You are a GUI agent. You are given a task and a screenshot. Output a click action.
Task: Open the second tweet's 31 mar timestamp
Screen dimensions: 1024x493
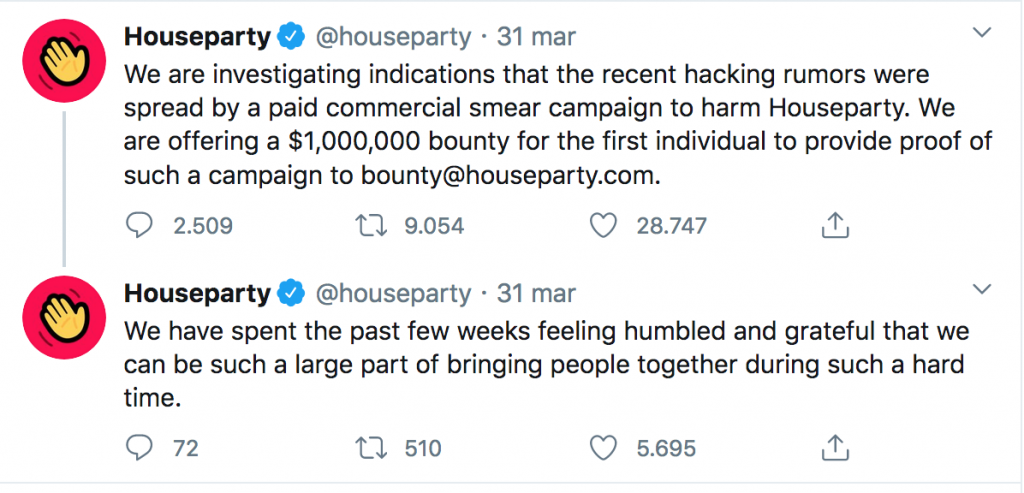click(x=536, y=293)
